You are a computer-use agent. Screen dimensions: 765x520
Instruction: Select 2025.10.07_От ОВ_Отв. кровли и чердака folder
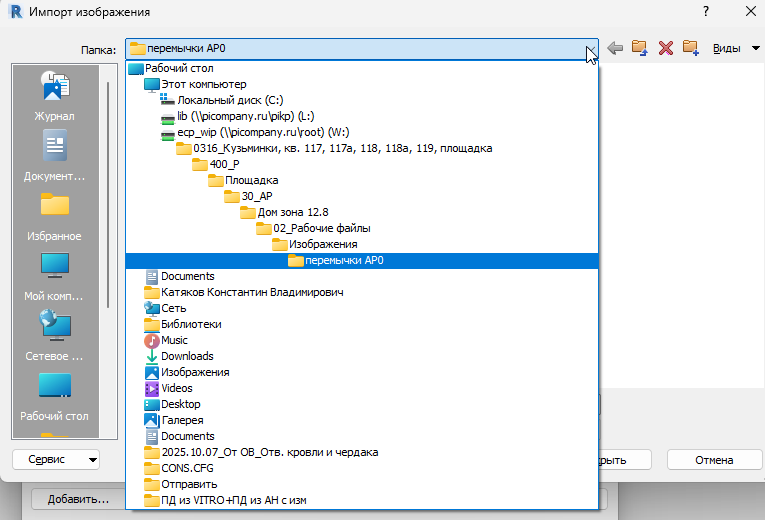(362, 453)
